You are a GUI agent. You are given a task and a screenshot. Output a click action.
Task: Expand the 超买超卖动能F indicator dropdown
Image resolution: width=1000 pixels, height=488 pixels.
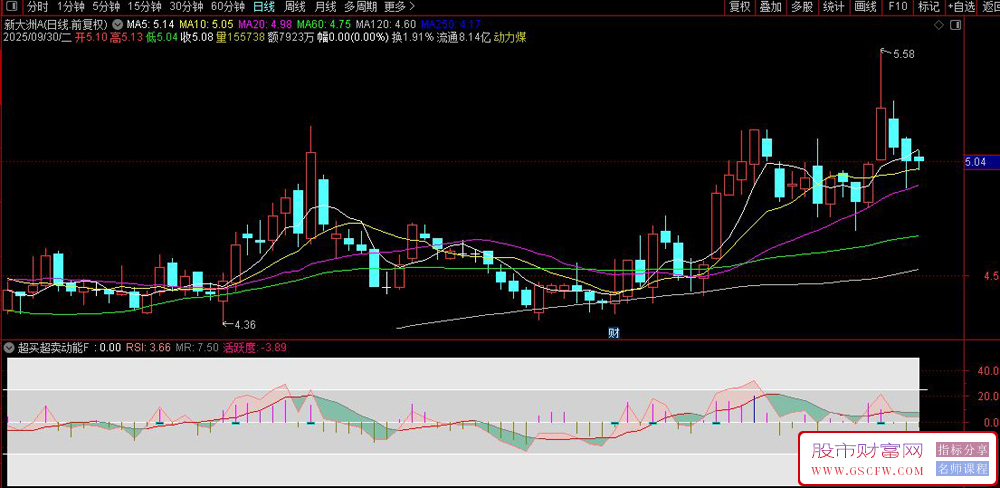(8, 349)
